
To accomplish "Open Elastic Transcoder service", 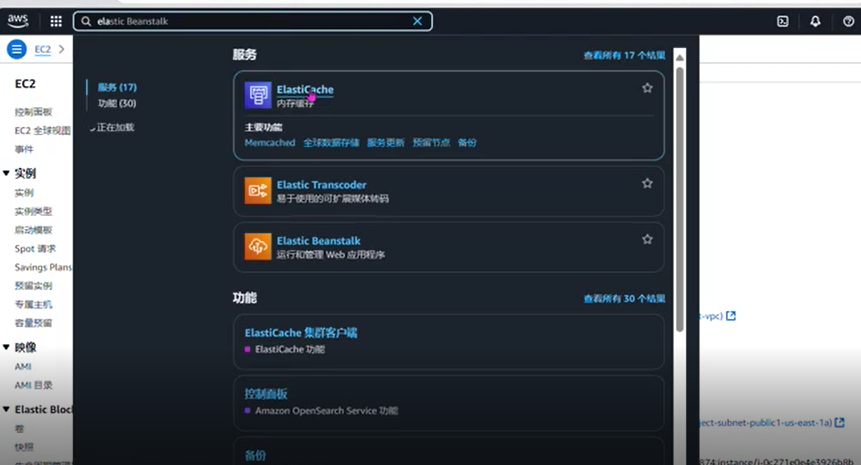I will [321, 184].
